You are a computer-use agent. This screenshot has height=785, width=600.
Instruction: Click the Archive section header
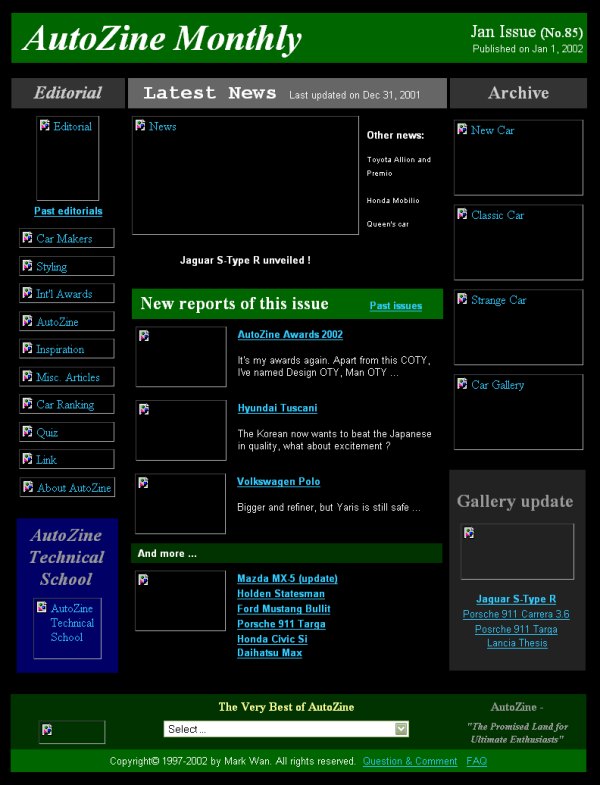tap(518, 93)
